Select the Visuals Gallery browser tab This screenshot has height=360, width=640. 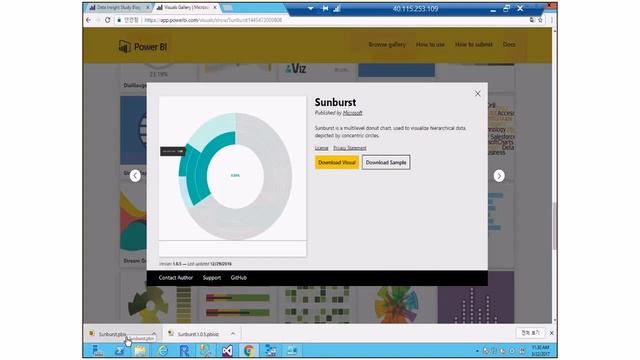click(x=186, y=8)
